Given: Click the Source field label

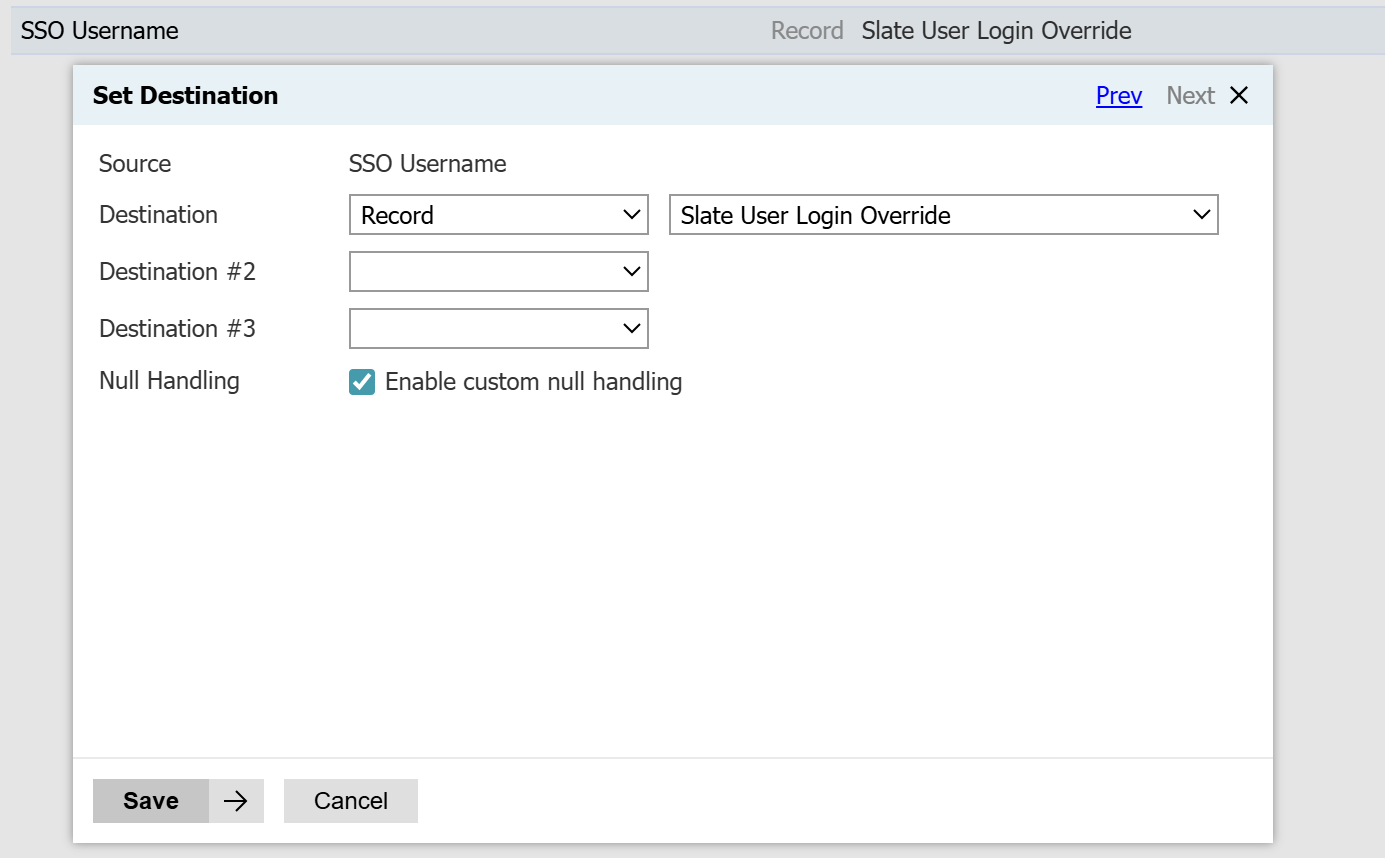Looking at the screenshot, I should point(135,164).
